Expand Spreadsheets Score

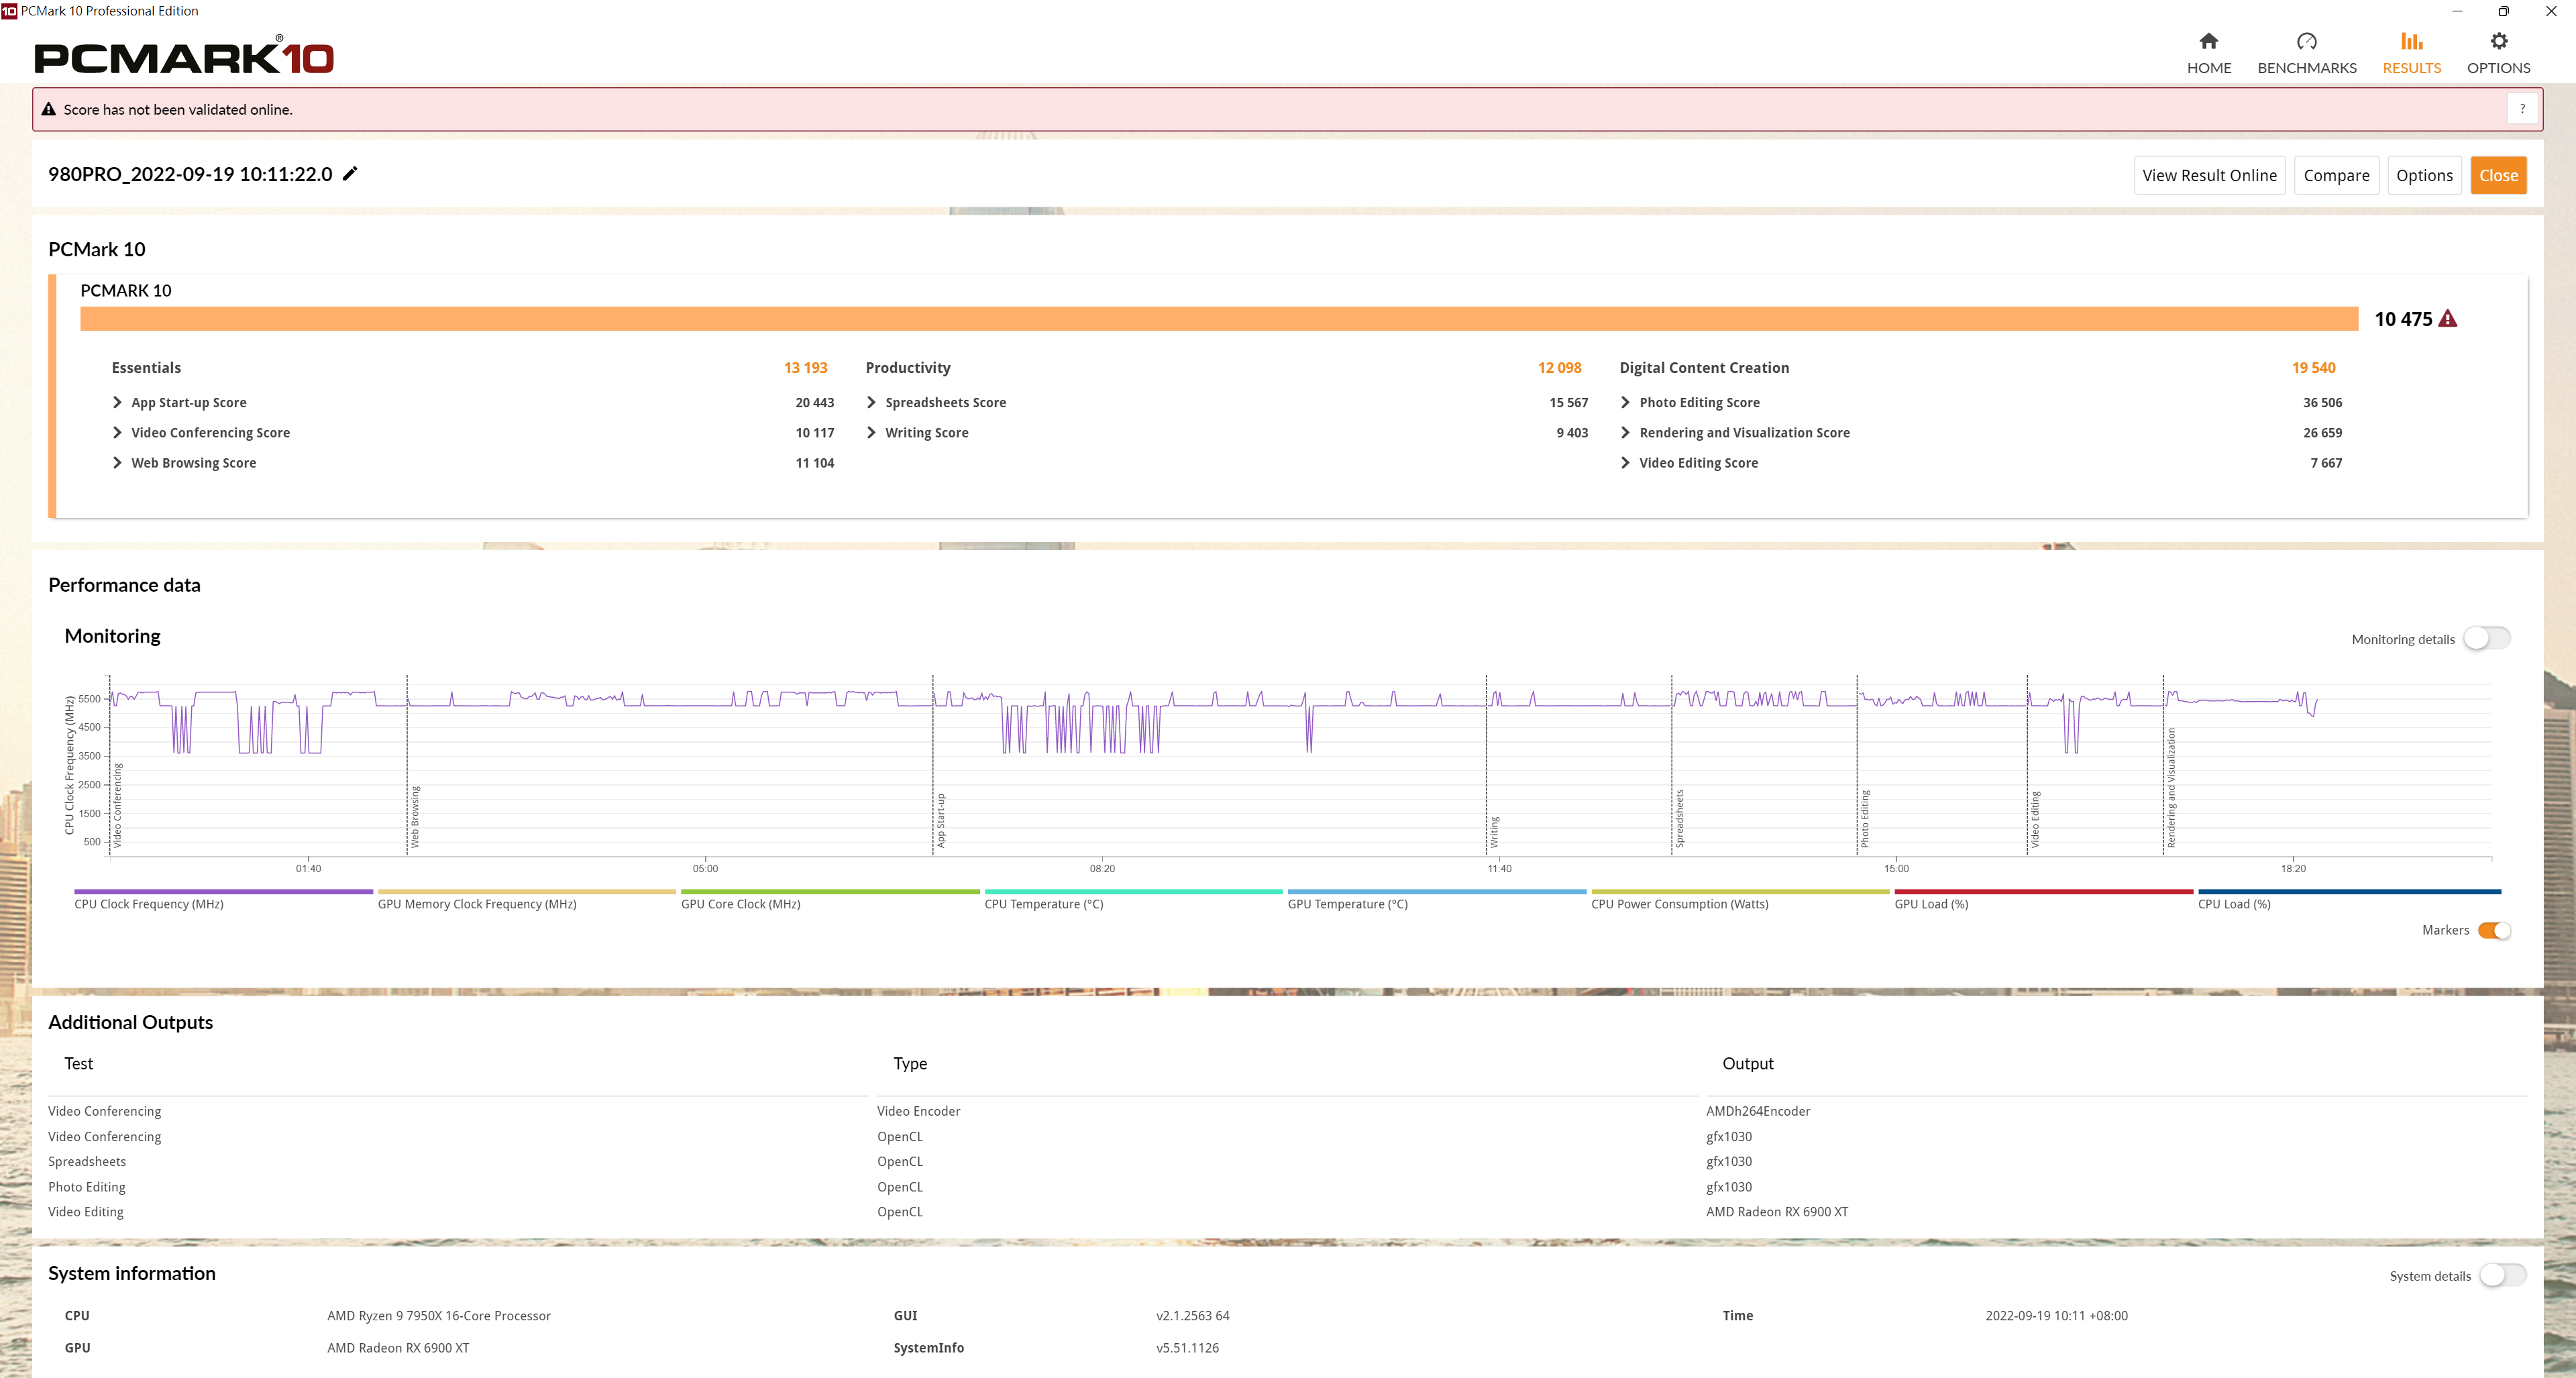(x=872, y=402)
